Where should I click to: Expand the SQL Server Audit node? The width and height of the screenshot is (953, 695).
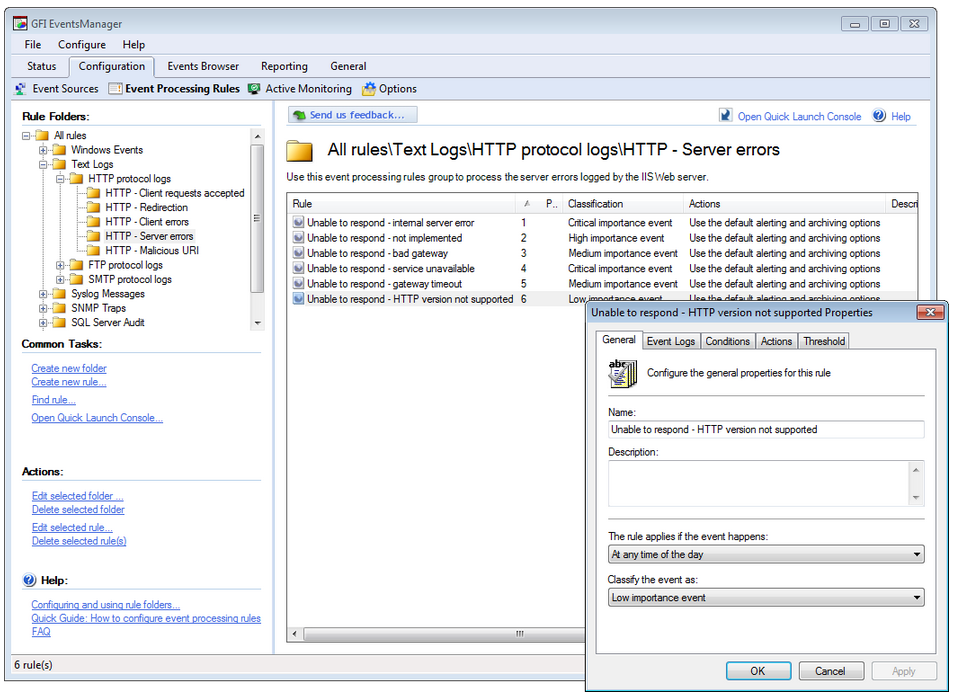[x=43, y=323]
